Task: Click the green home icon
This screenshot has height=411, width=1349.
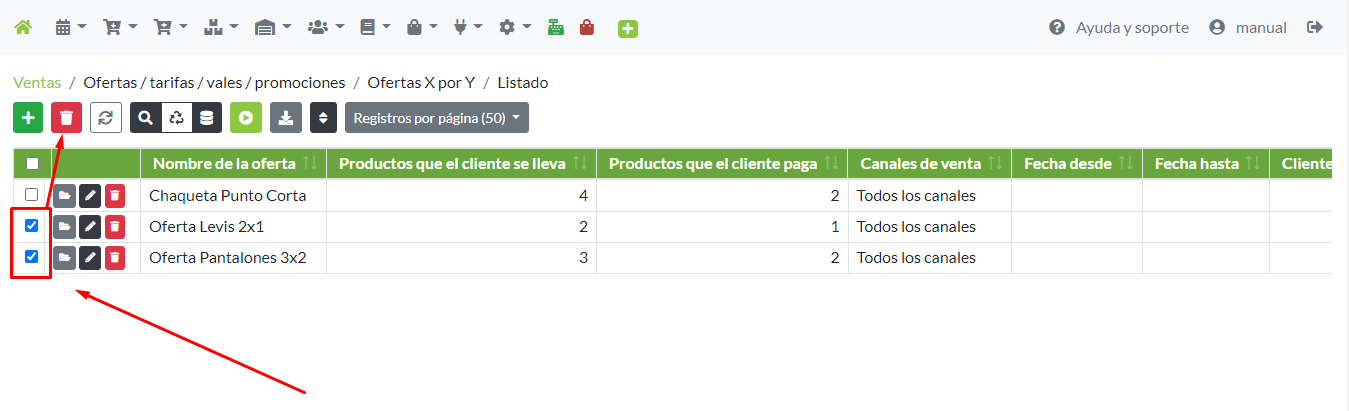Action: (x=22, y=28)
